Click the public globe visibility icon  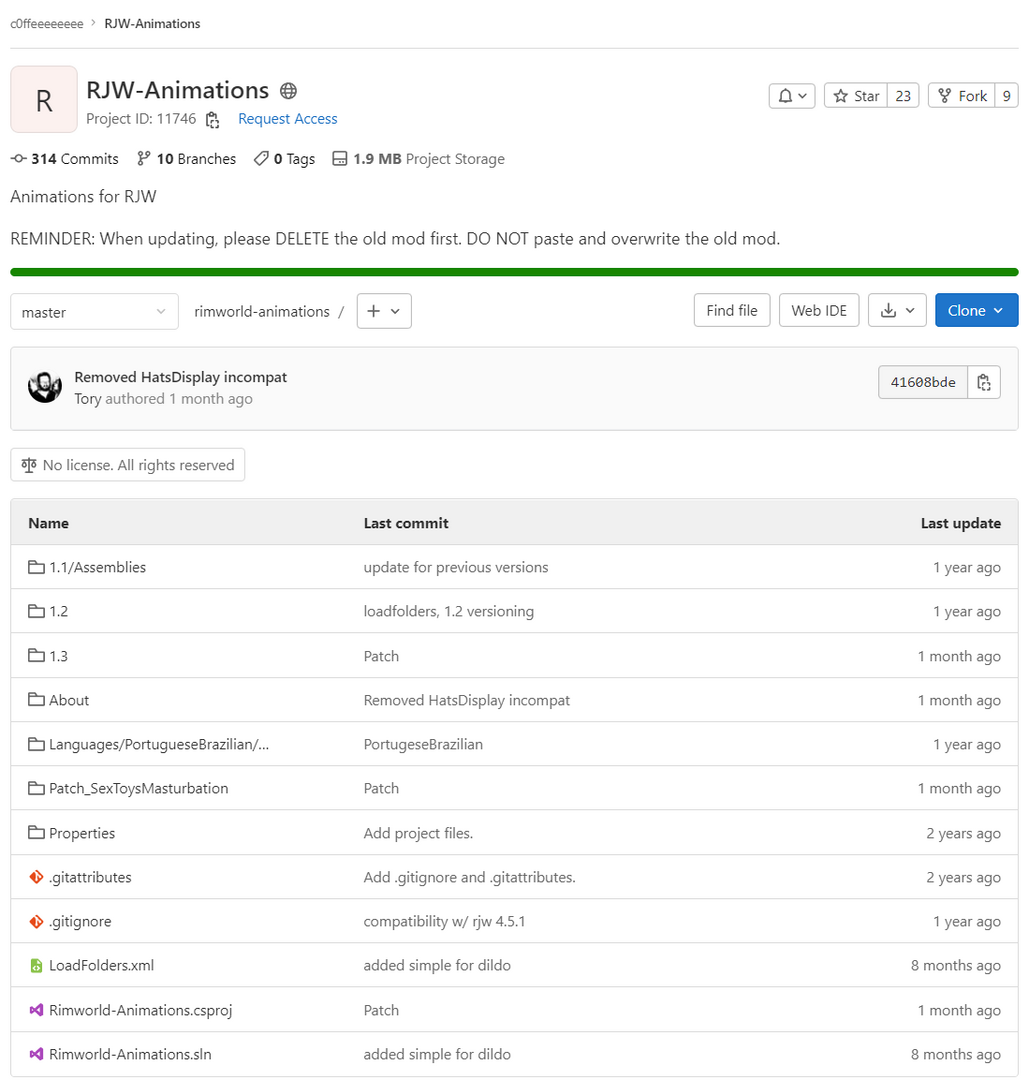coord(289,91)
